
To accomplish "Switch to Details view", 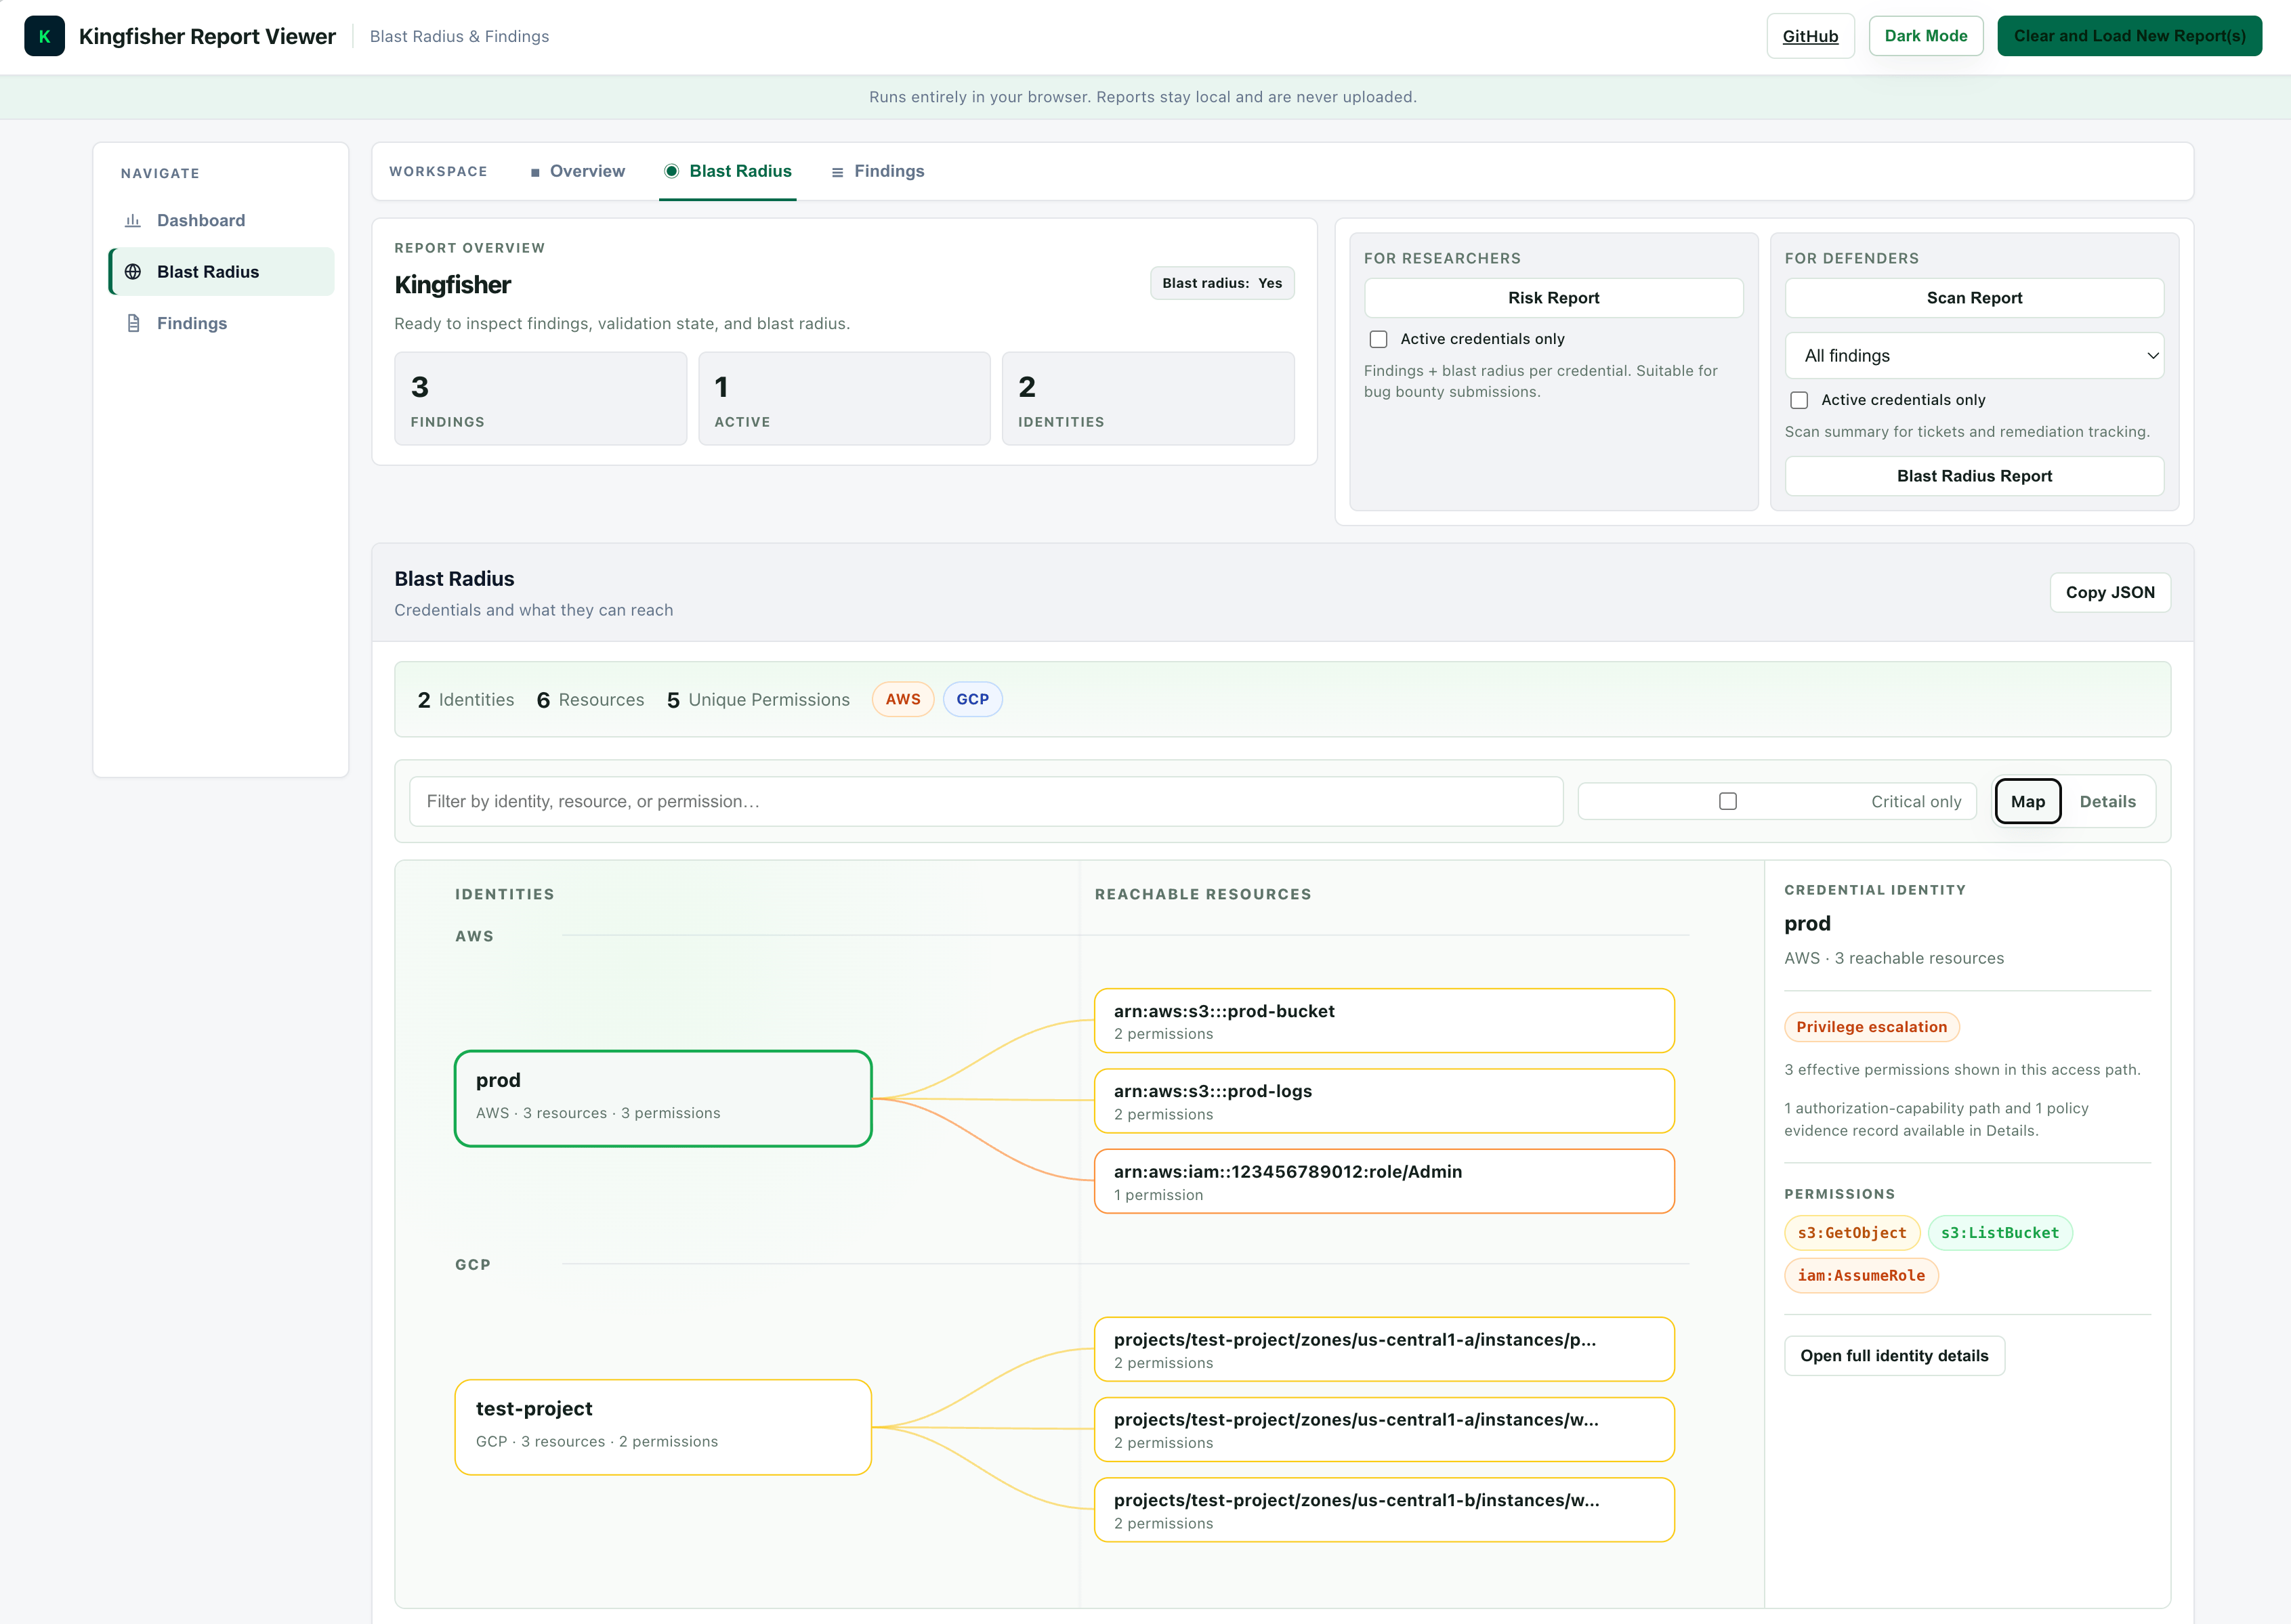I will pyautogui.click(x=2107, y=801).
